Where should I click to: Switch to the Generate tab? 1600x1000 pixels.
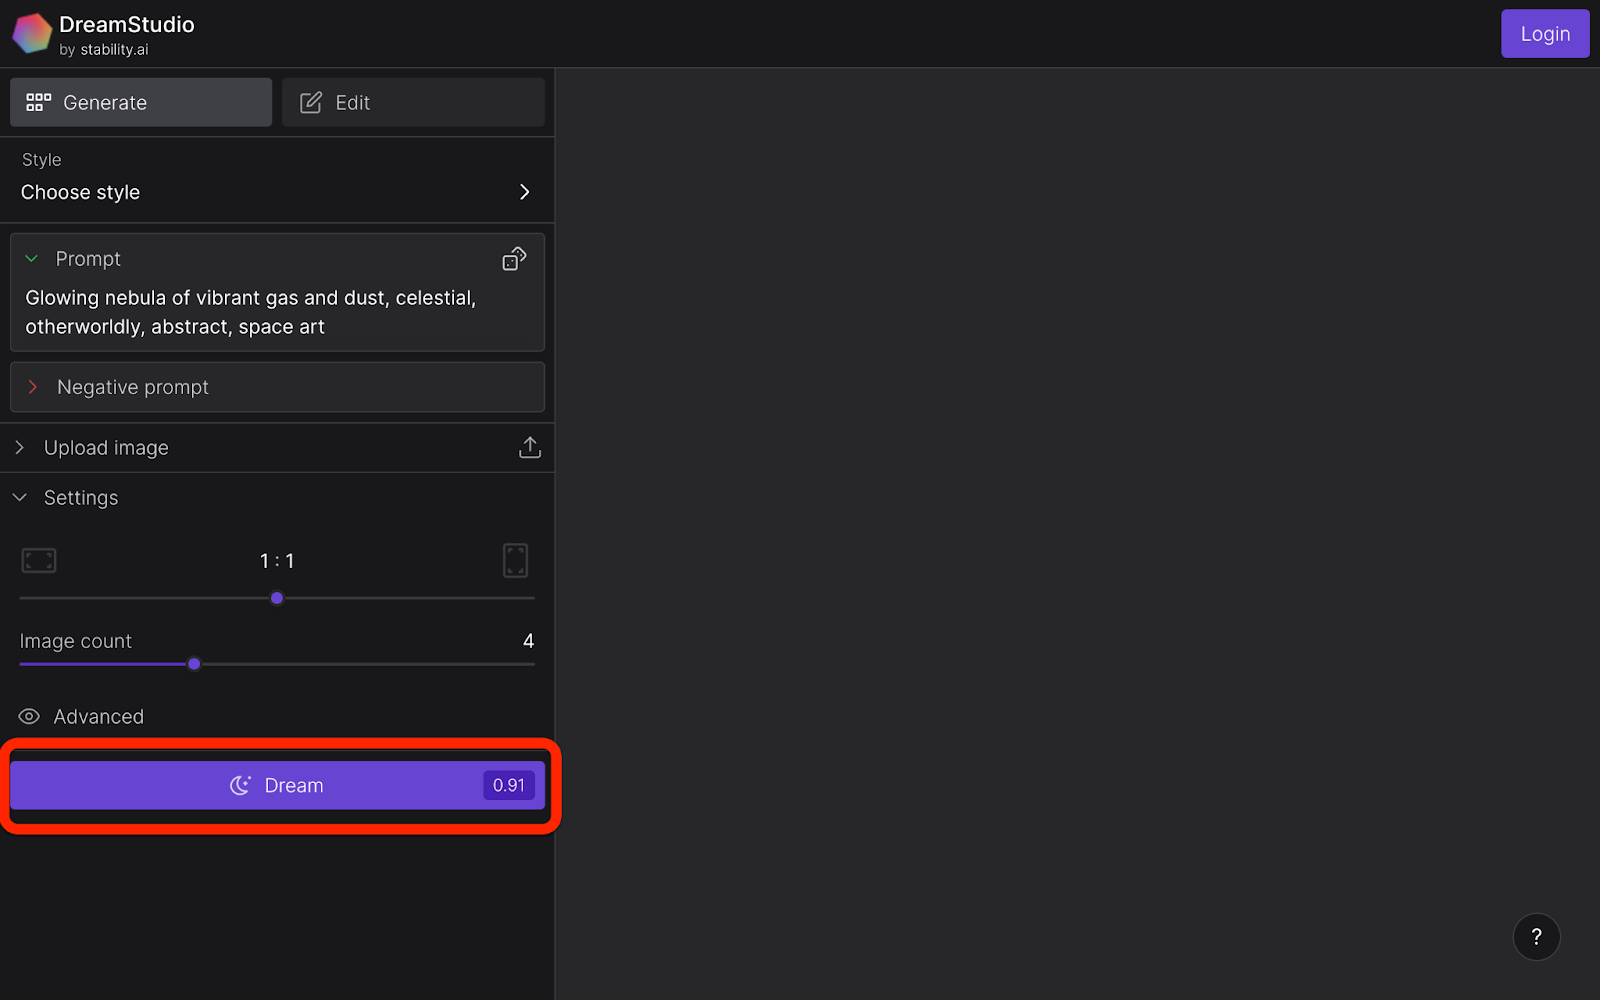(x=141, y=102)
